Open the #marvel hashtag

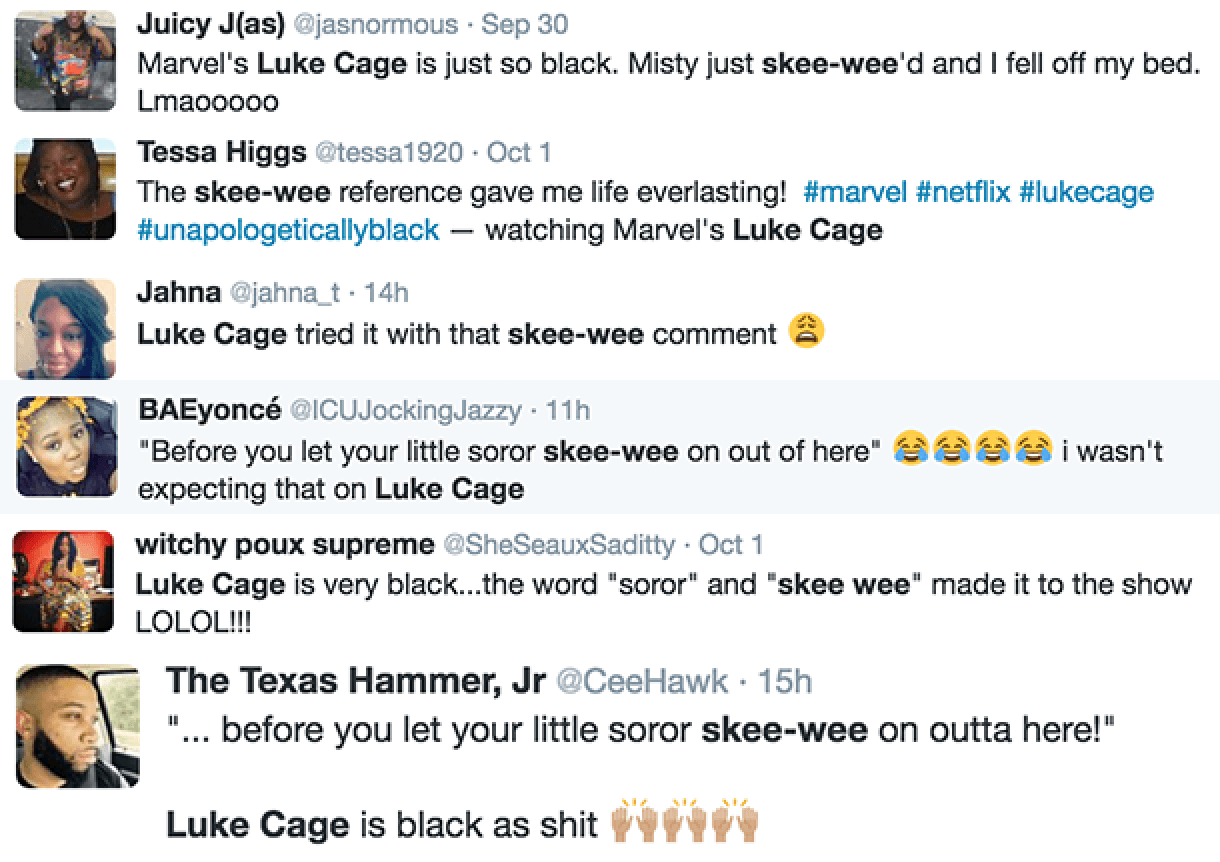tap(855, 191)
